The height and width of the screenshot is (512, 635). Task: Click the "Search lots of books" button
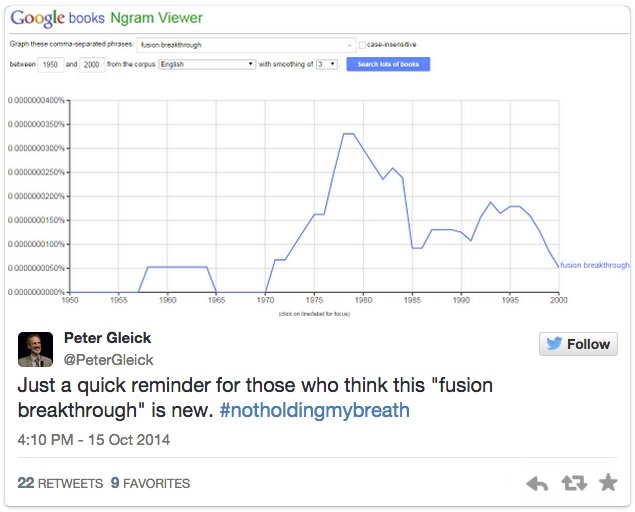tap(388, 64)
